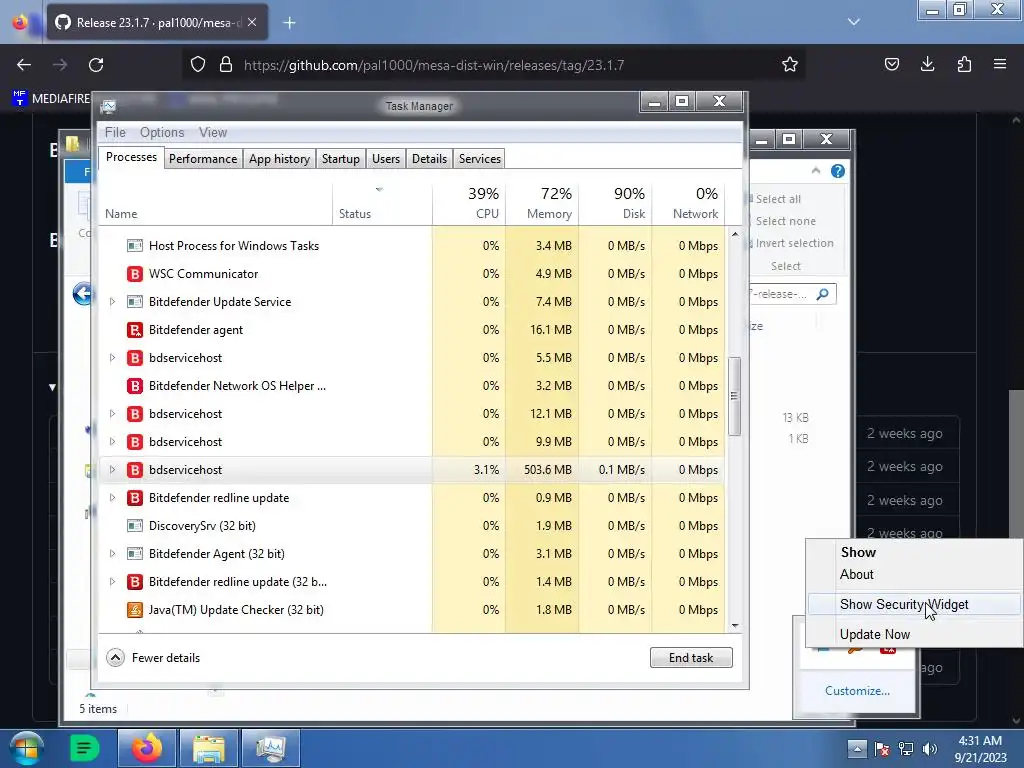Open Task Manager File menu
Viewport: 1024px width, 768px height.
pos(116,133)
